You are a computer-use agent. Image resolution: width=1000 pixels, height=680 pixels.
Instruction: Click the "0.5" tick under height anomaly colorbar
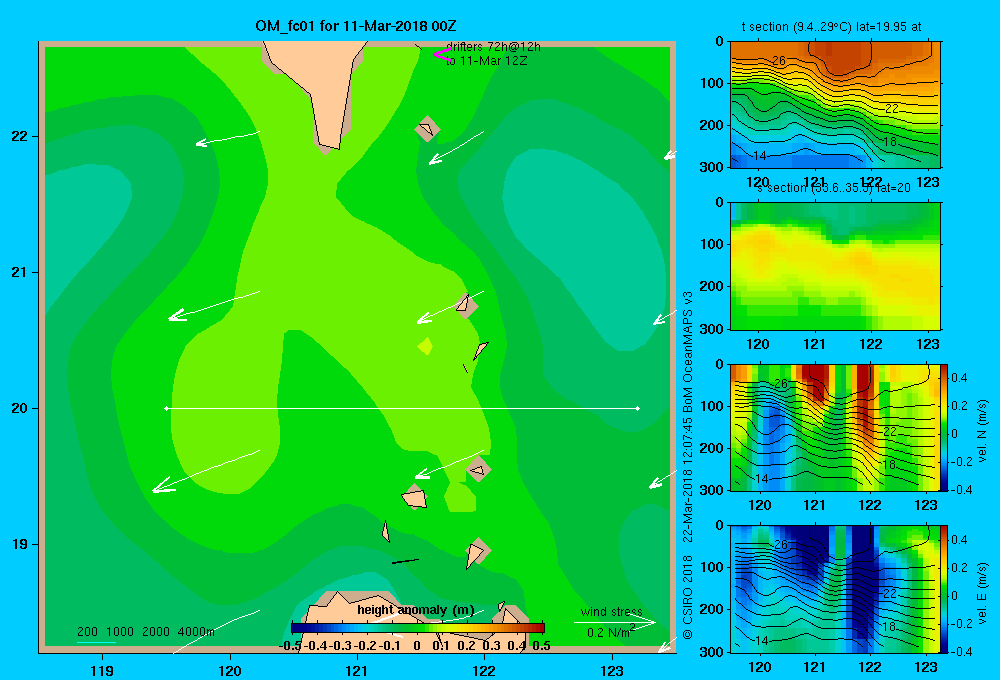point(541,646)
